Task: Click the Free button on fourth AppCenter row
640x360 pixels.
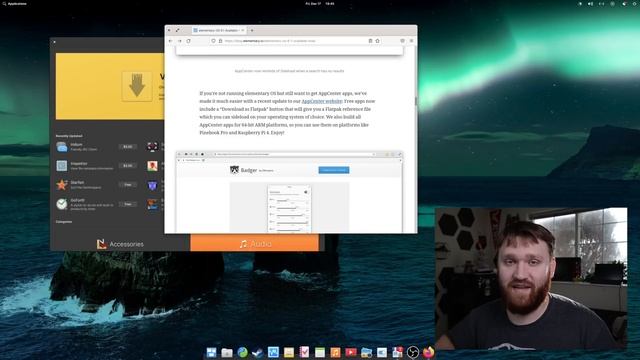Action: [128, 204]
